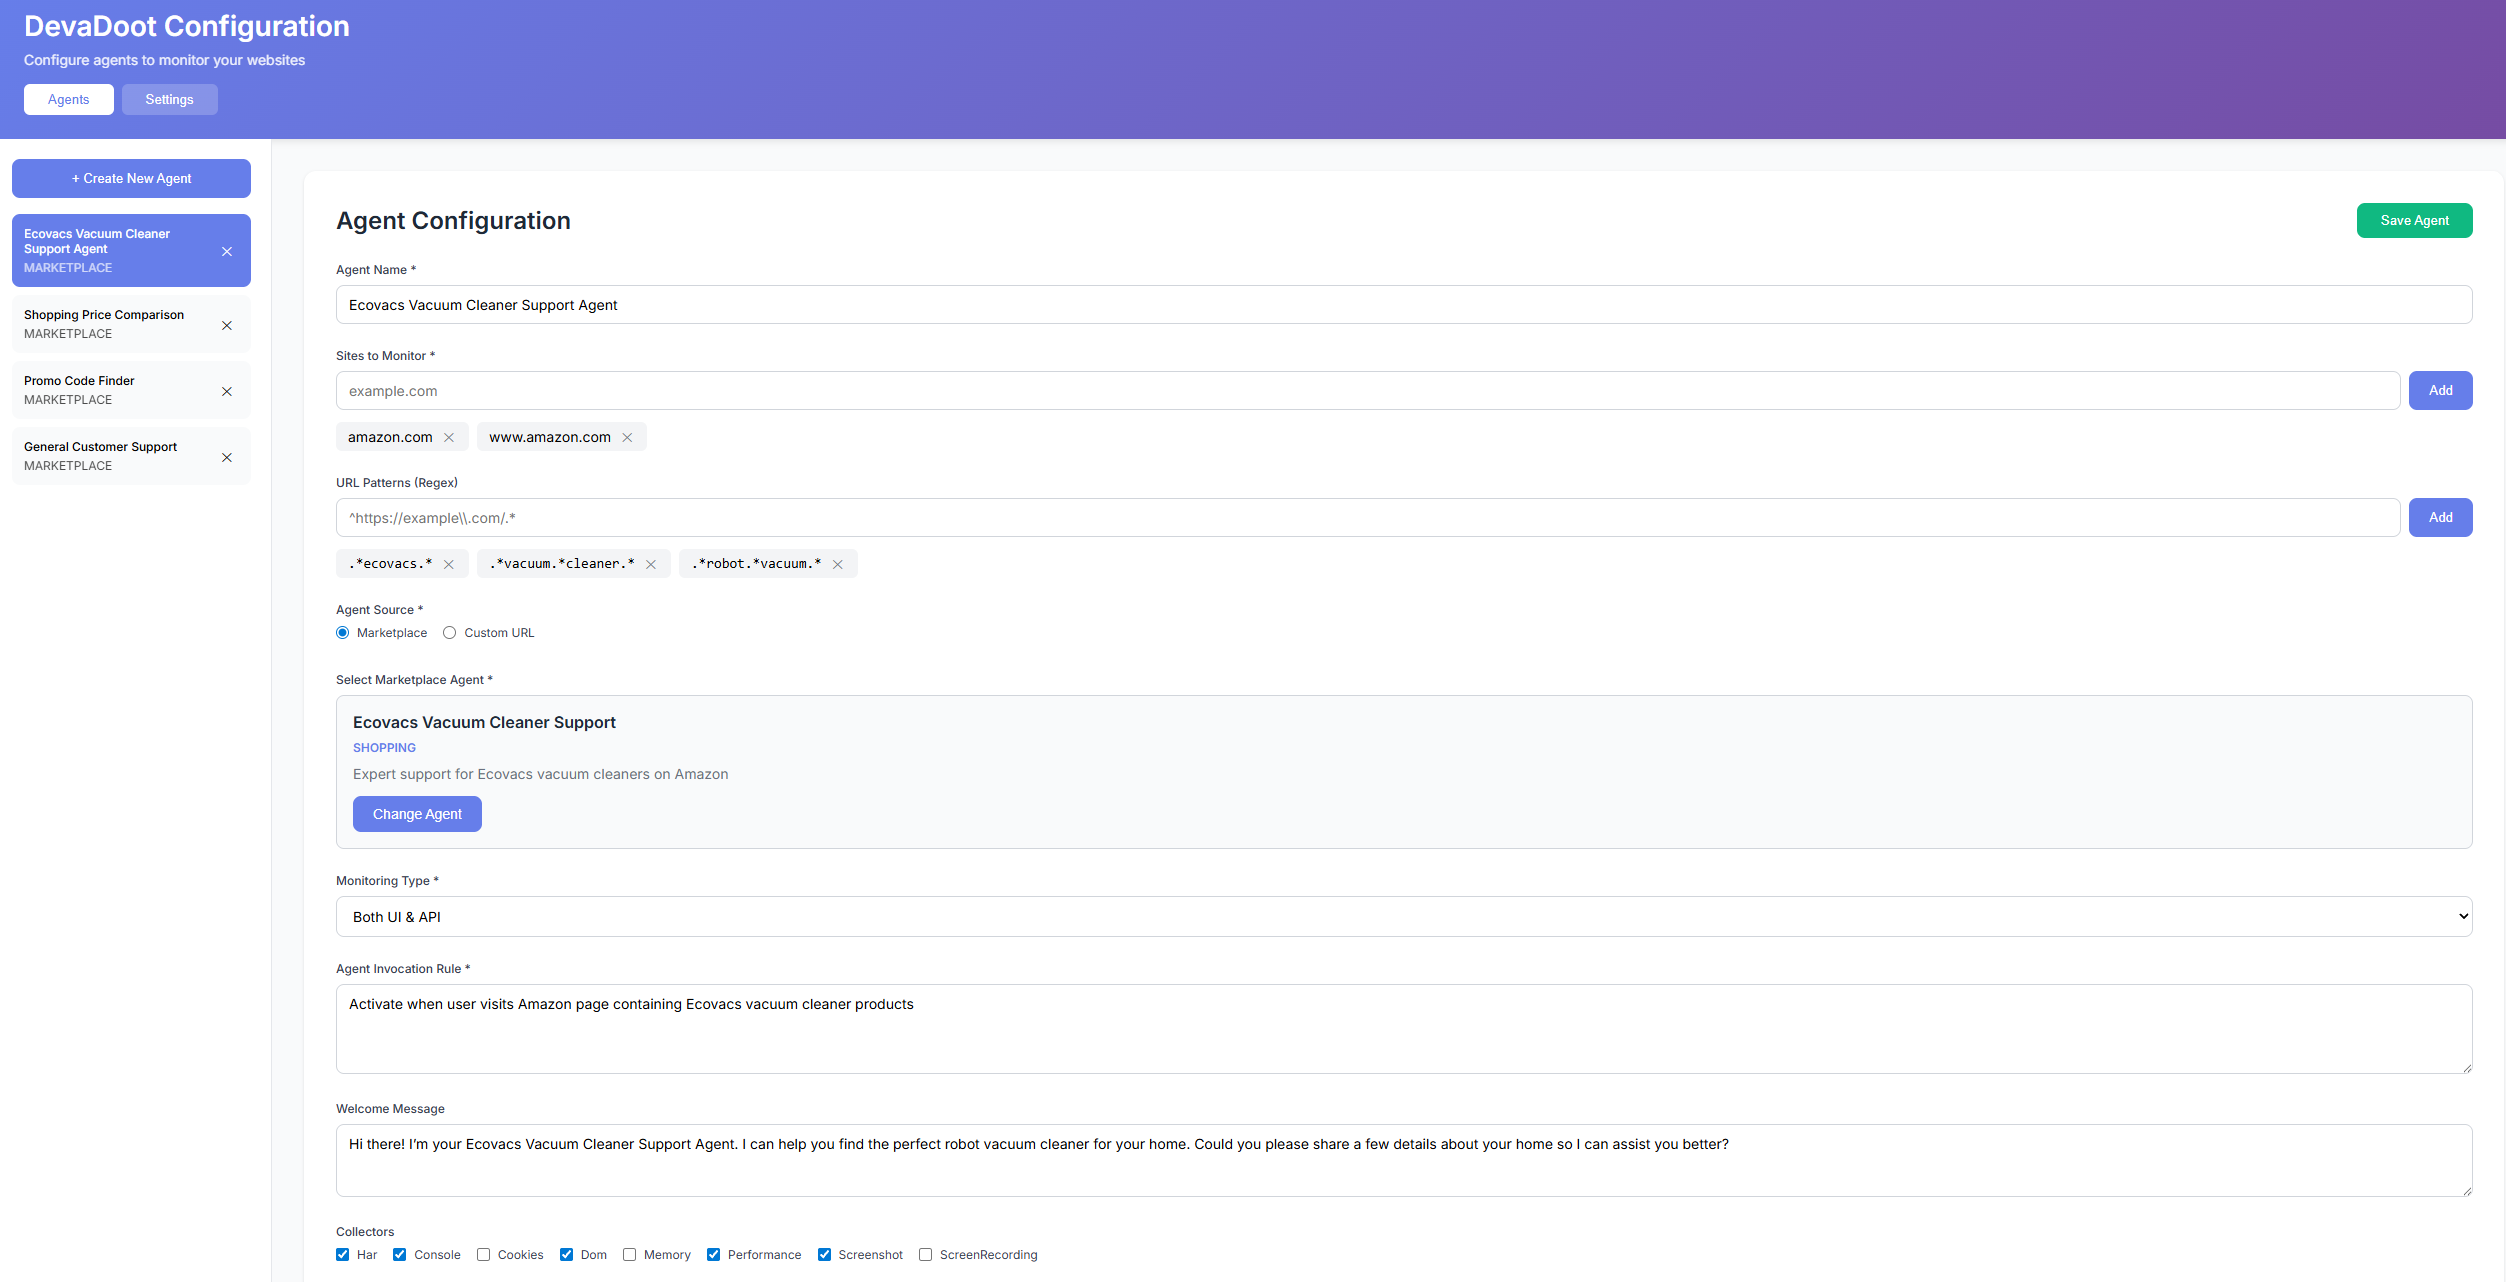Delete the General Customer Support agent

click(227, 457)
